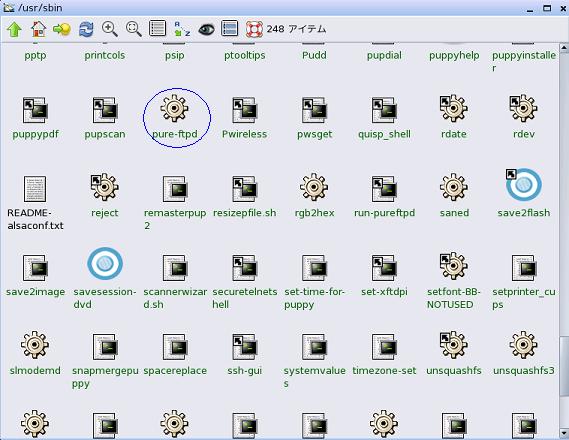Toggle the thumbnails display icon

[230, 28]
